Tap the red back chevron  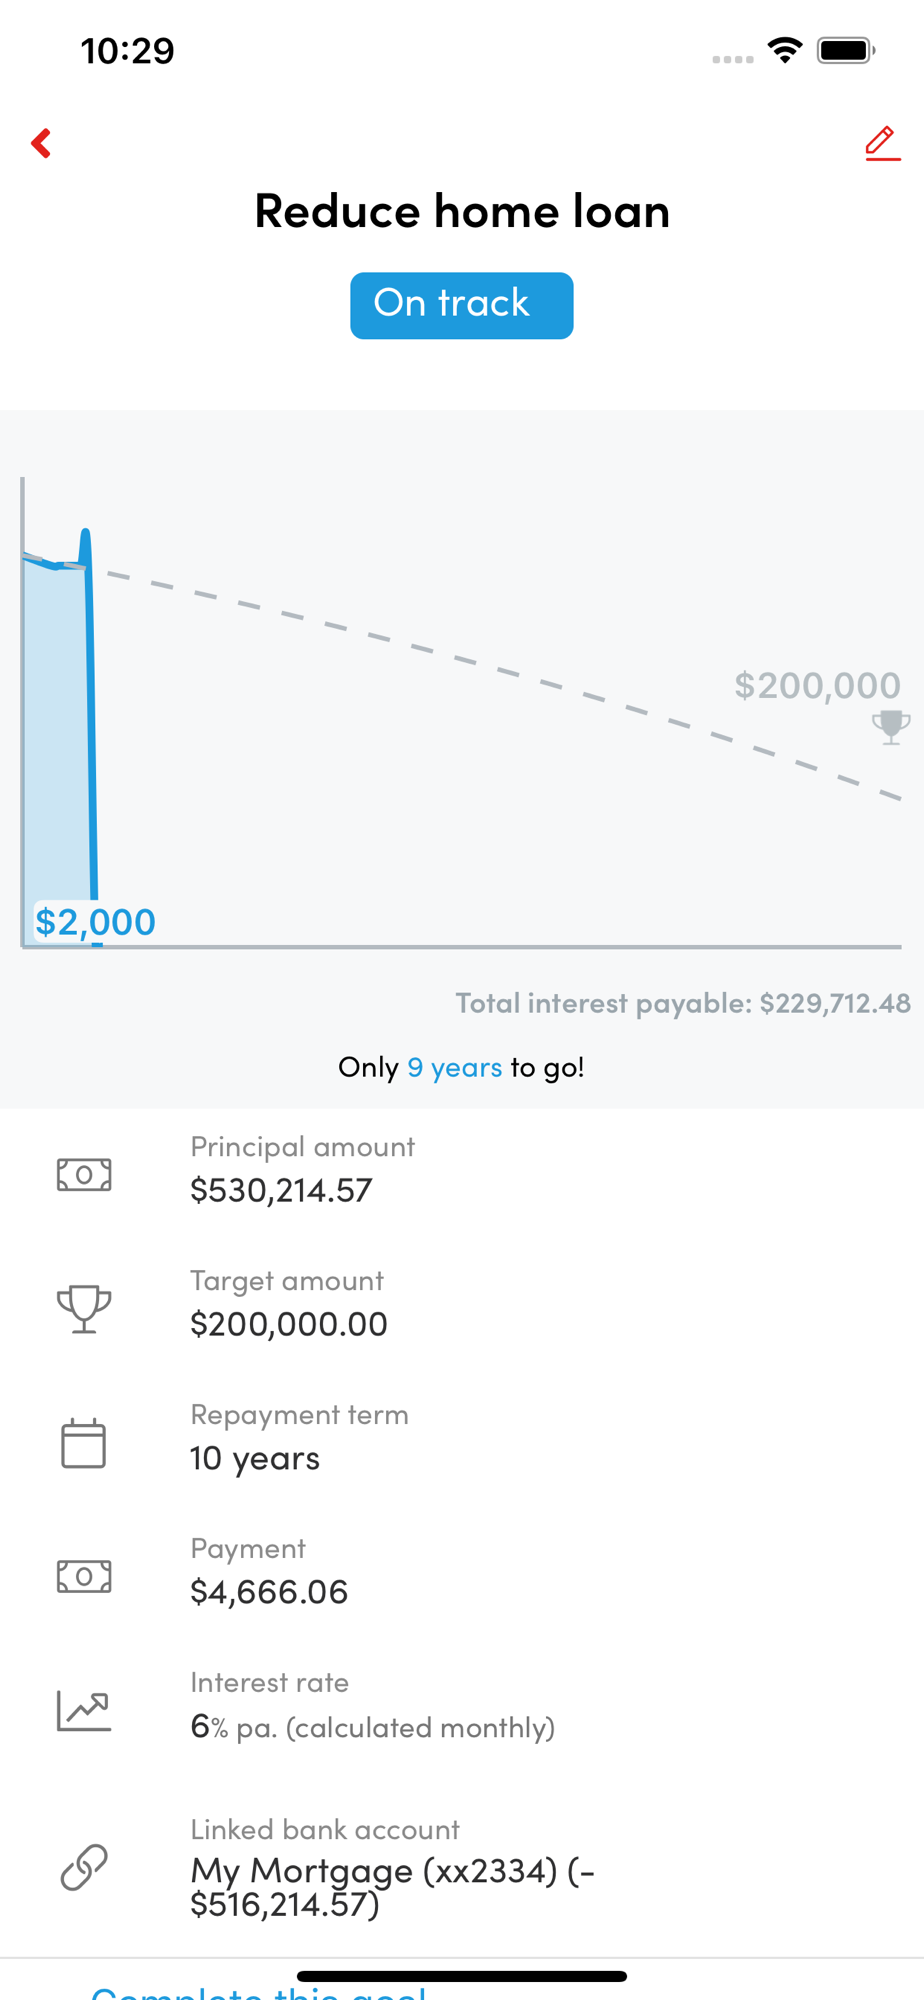[41, 143]
